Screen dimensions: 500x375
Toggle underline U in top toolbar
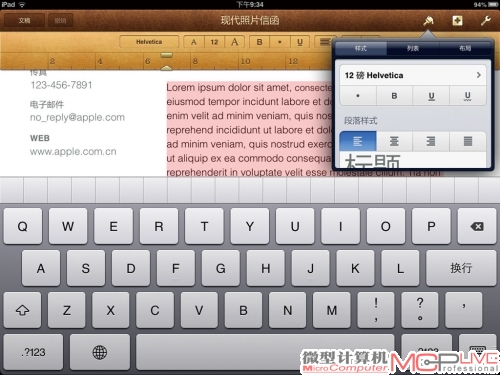tap(300, 42)
